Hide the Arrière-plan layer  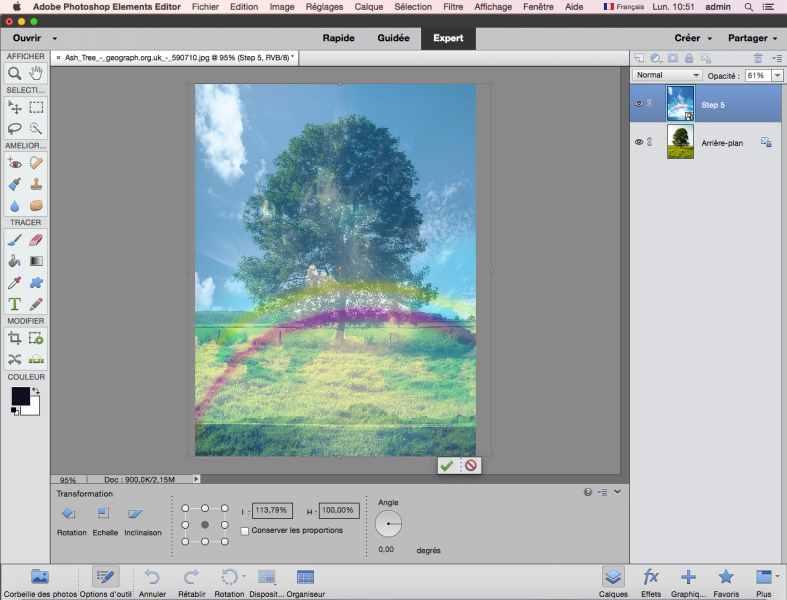click(638, 142)
